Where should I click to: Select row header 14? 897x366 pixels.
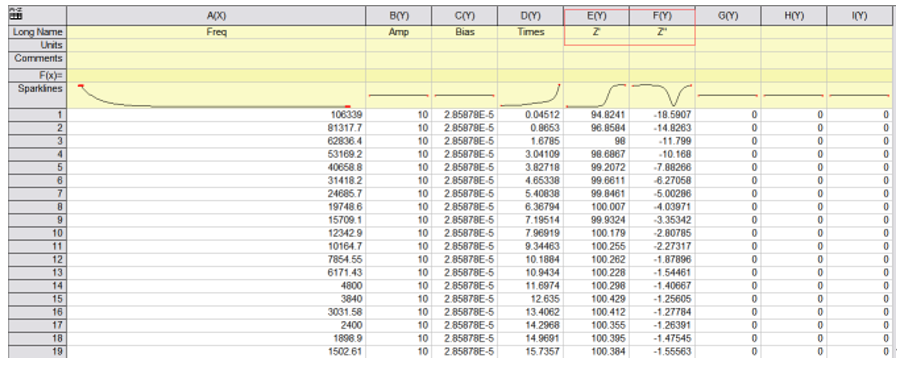pos(37,285)
